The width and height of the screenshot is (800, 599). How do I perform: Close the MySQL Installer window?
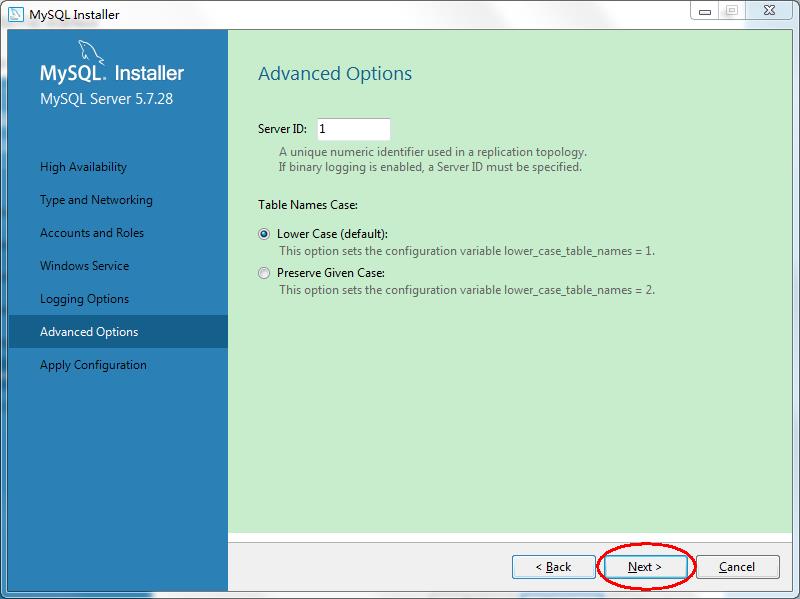click(x=769, y=11)
